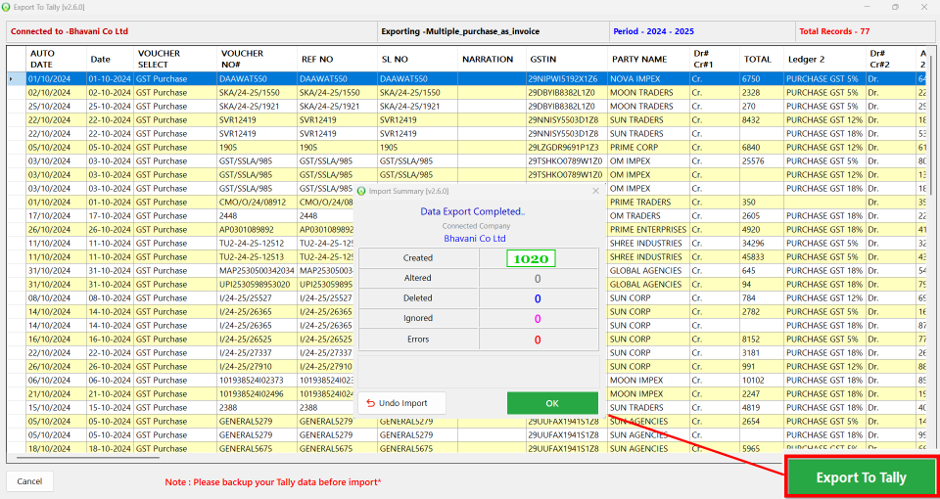Click the Undo Import button

tap(402, 403)
